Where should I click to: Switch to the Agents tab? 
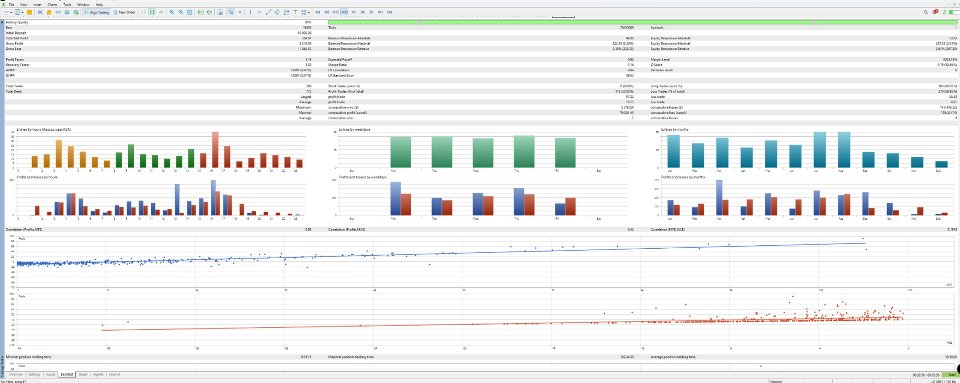[98, 374]
